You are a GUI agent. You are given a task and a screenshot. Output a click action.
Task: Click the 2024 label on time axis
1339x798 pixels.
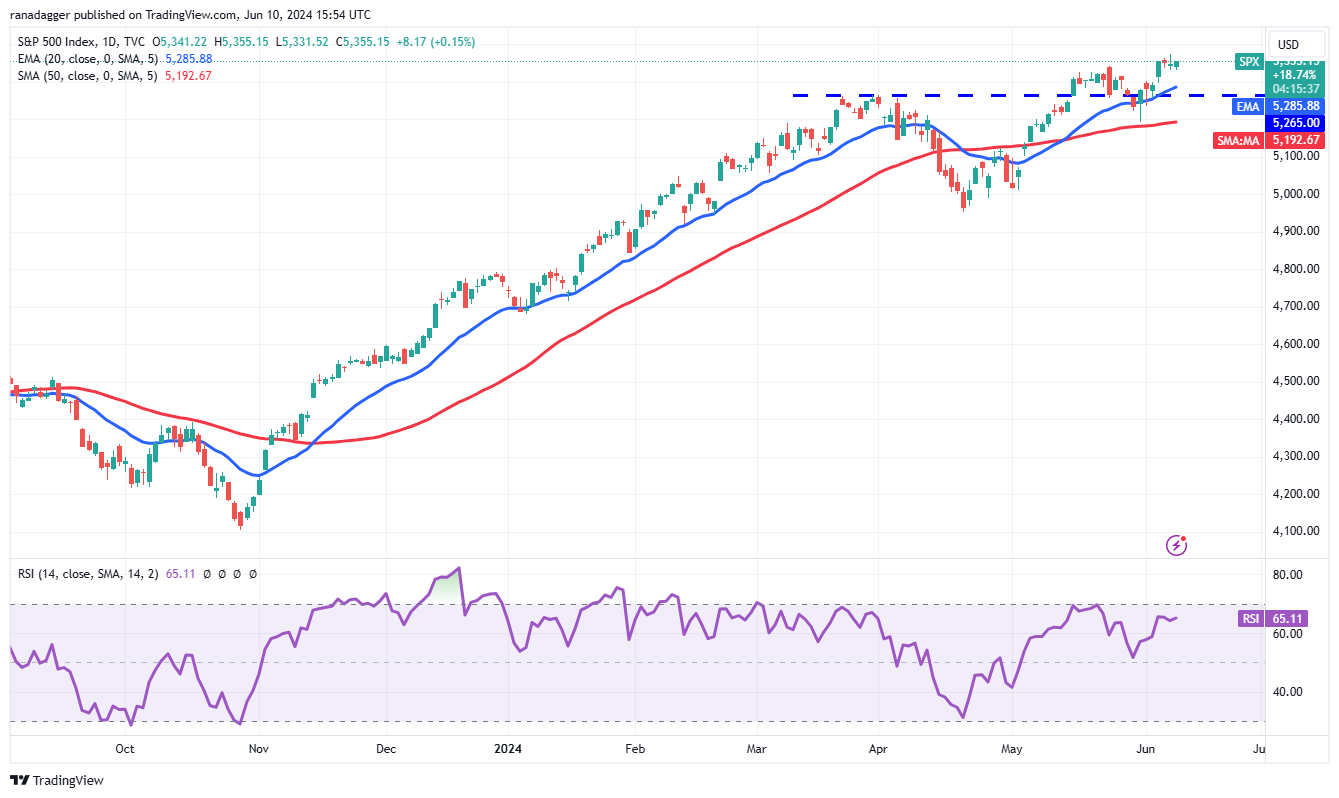[508, 748]
